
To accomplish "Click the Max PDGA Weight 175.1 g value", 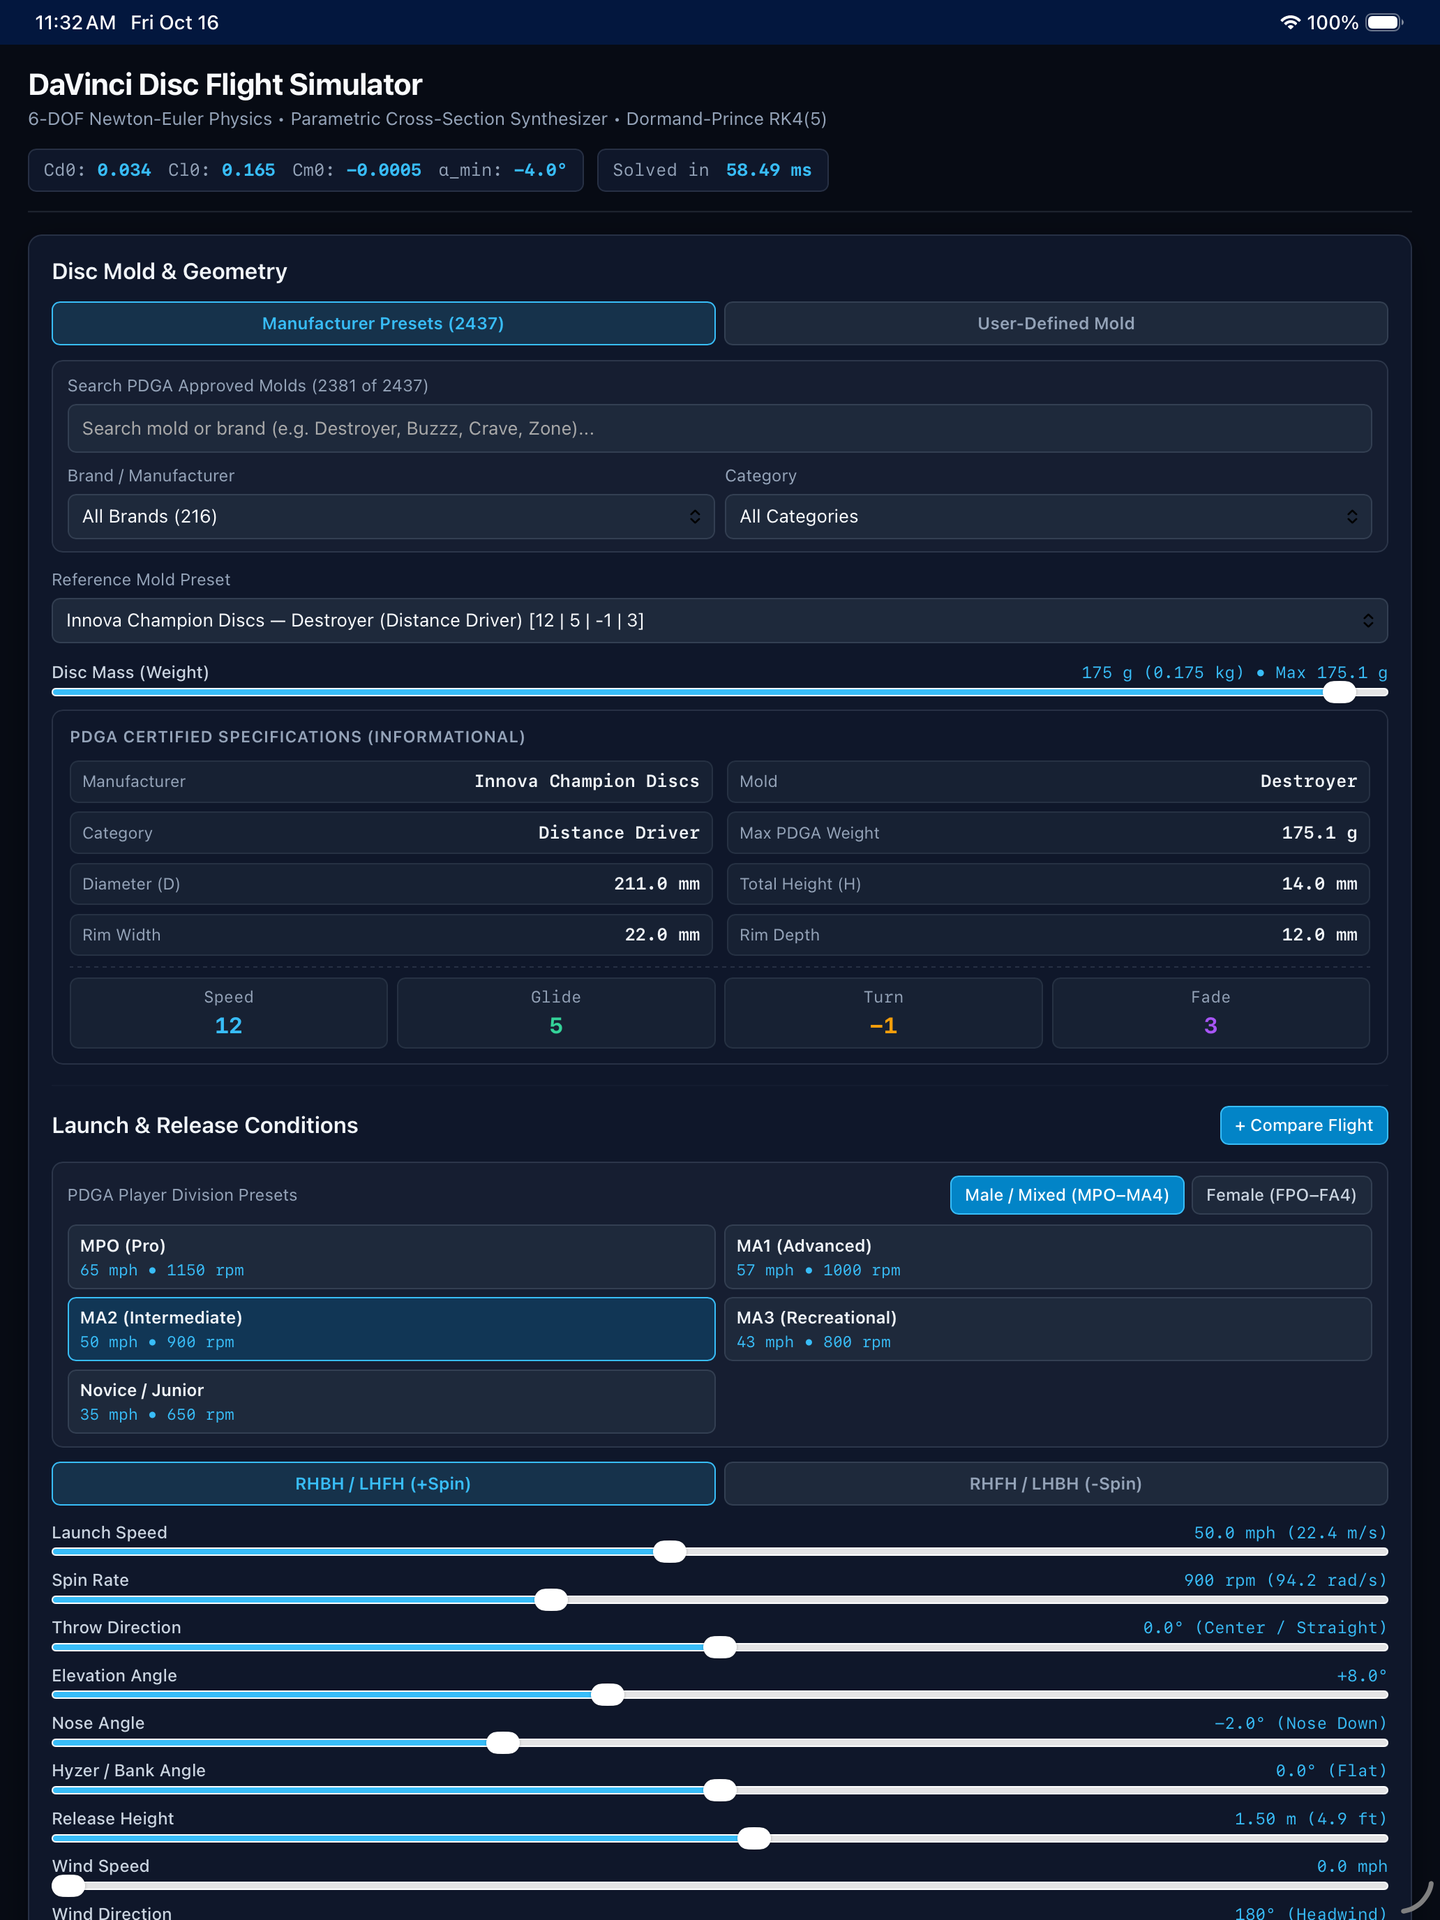I will (1319, 833).
